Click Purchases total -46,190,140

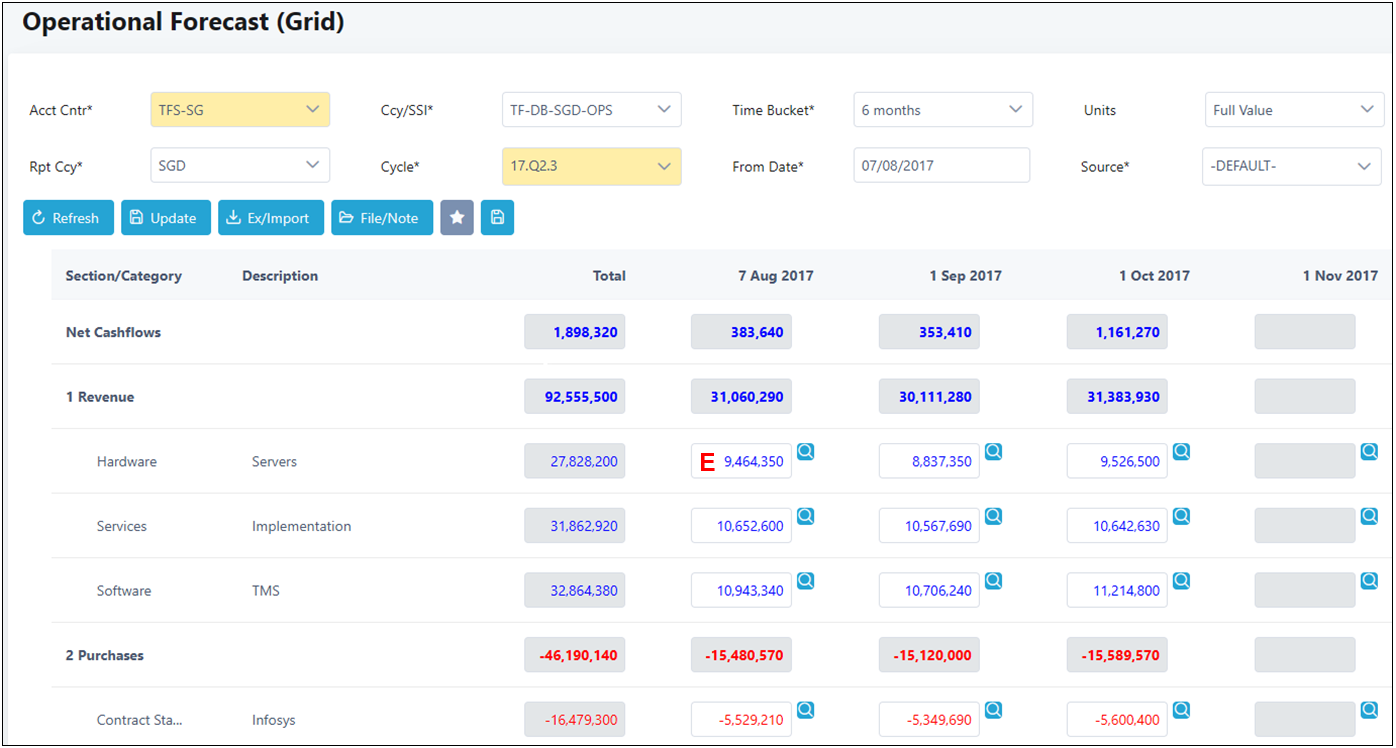pos(575,655)
